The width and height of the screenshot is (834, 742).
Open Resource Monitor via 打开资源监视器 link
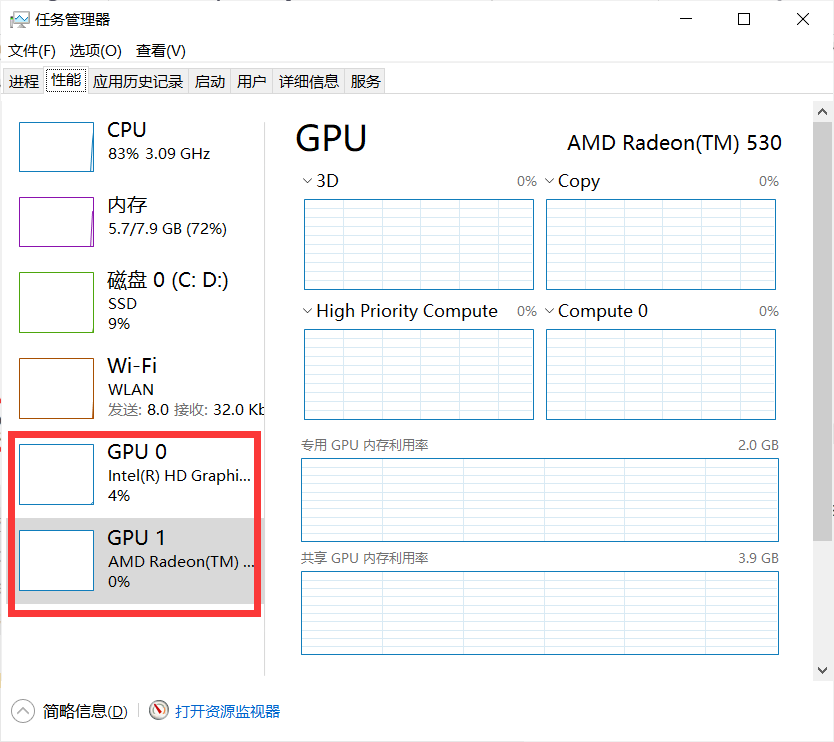pyautogui.click(x=227, y=710)
